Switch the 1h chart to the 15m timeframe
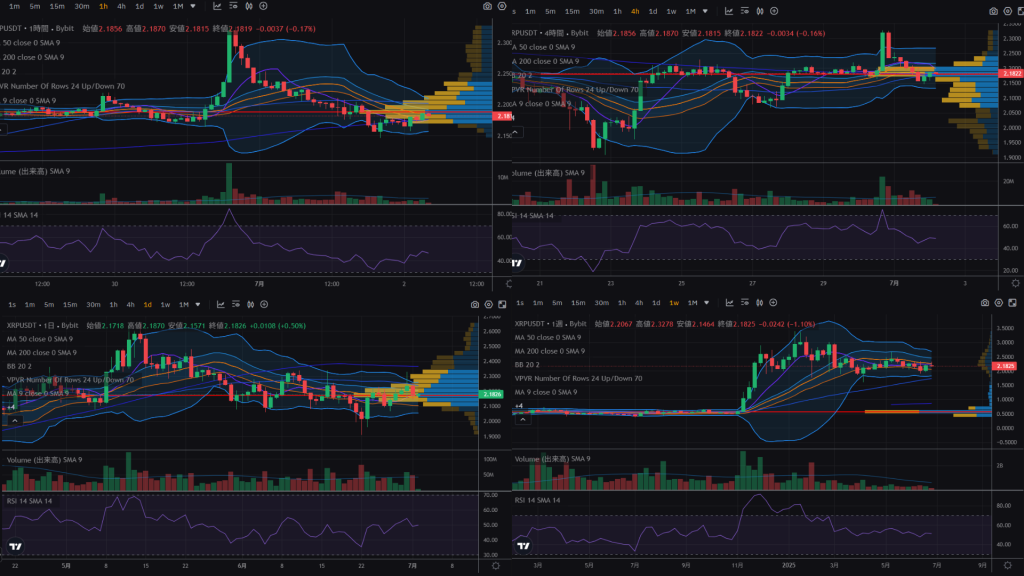Image resolution: width=1024 pixels, height=576 pixels. tap(57, 6)
